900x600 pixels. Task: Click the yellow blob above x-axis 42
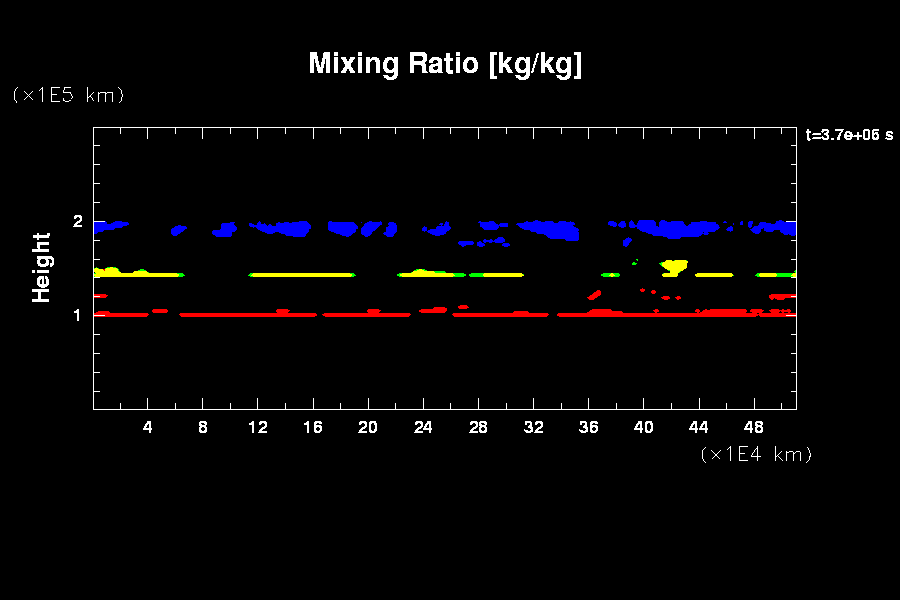[673, 266]
